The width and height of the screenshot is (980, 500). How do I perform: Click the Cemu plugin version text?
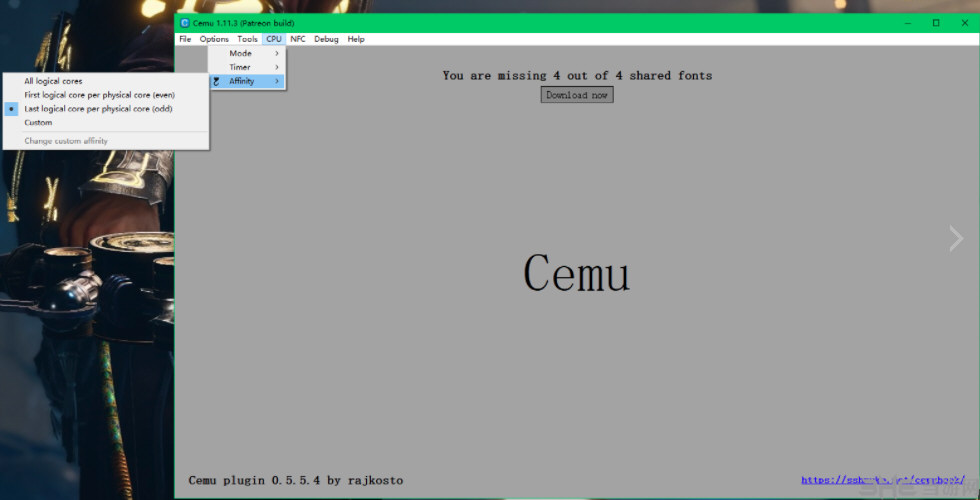(296, 481)
